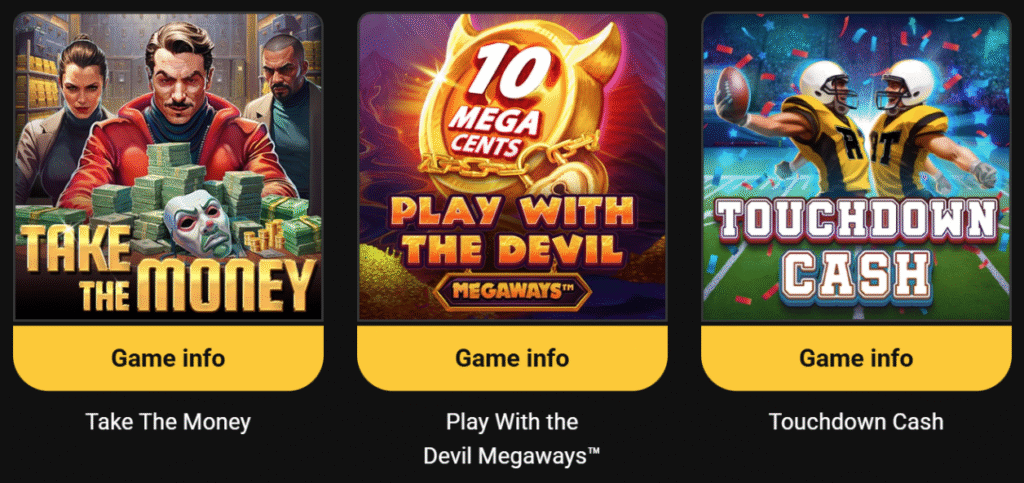Screen dimensions: 1024x483
Task: Click the Megaways™ logo badge
Action: pyautogui.click(x=512, y=289)
